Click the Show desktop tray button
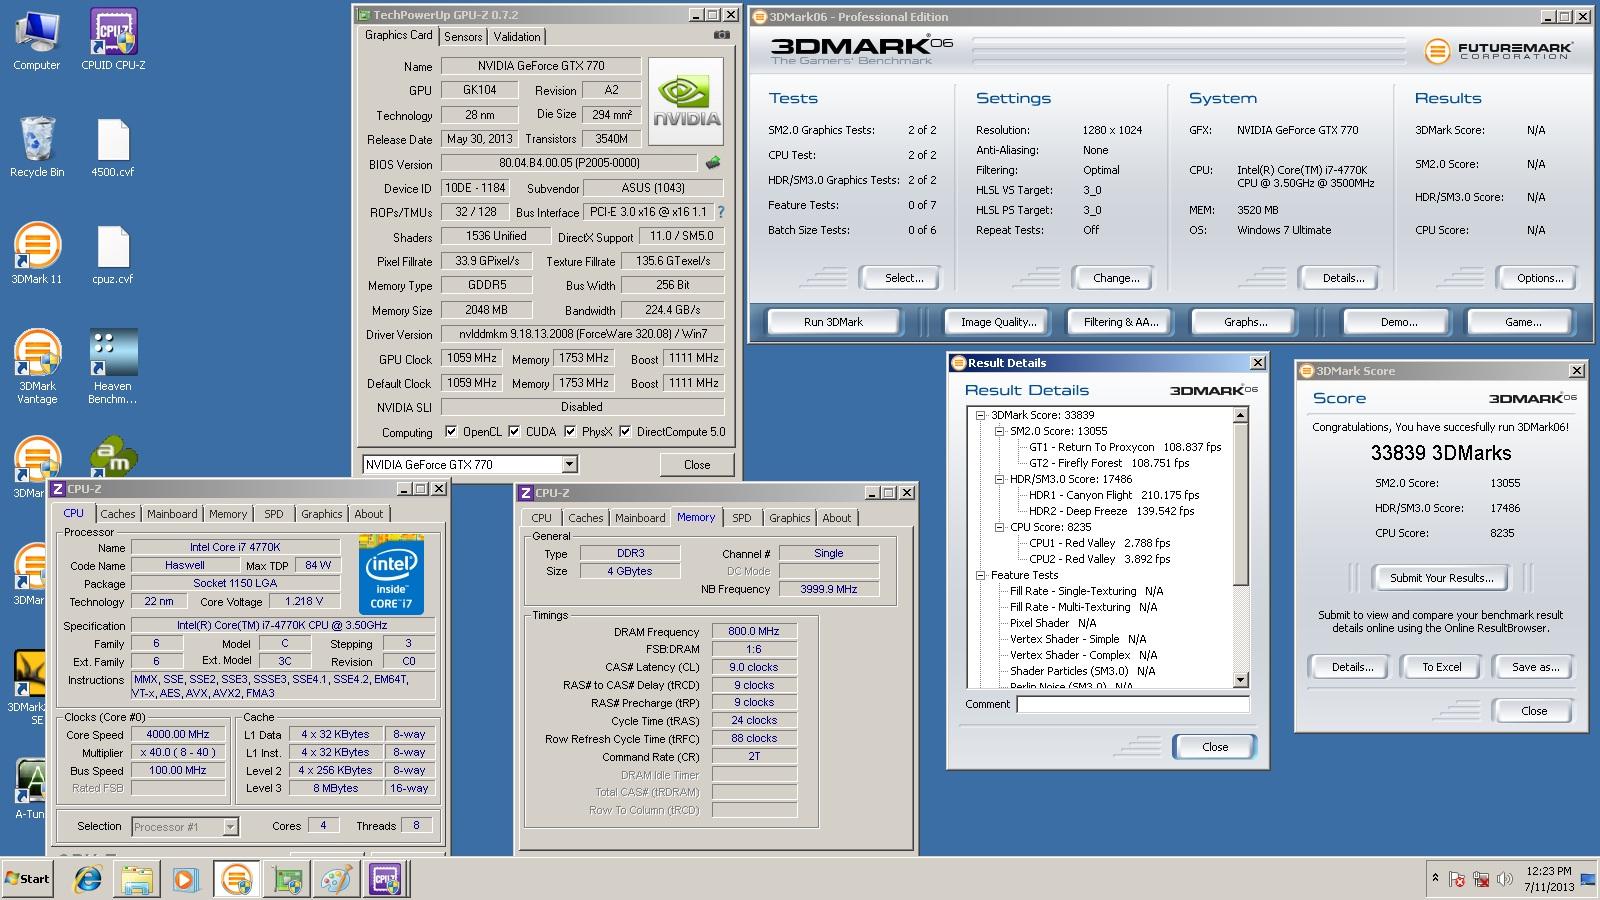The width and height of the screenshot is (1600, 900). 1589,879
